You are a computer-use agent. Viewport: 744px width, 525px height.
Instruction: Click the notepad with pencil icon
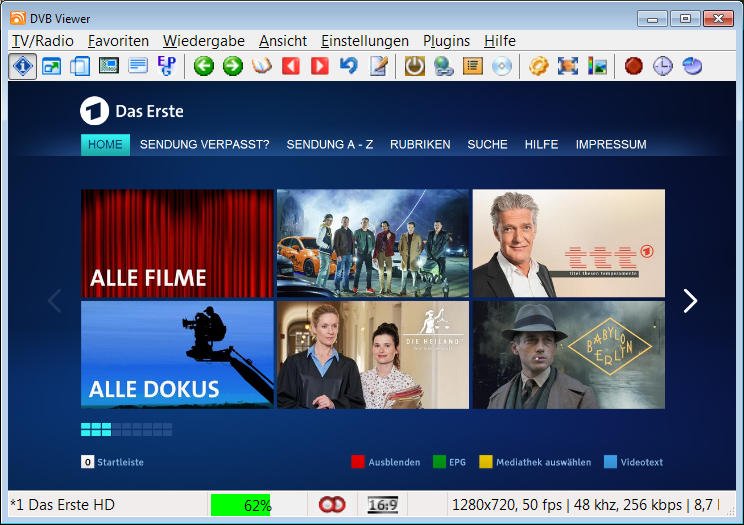[379, 66]
